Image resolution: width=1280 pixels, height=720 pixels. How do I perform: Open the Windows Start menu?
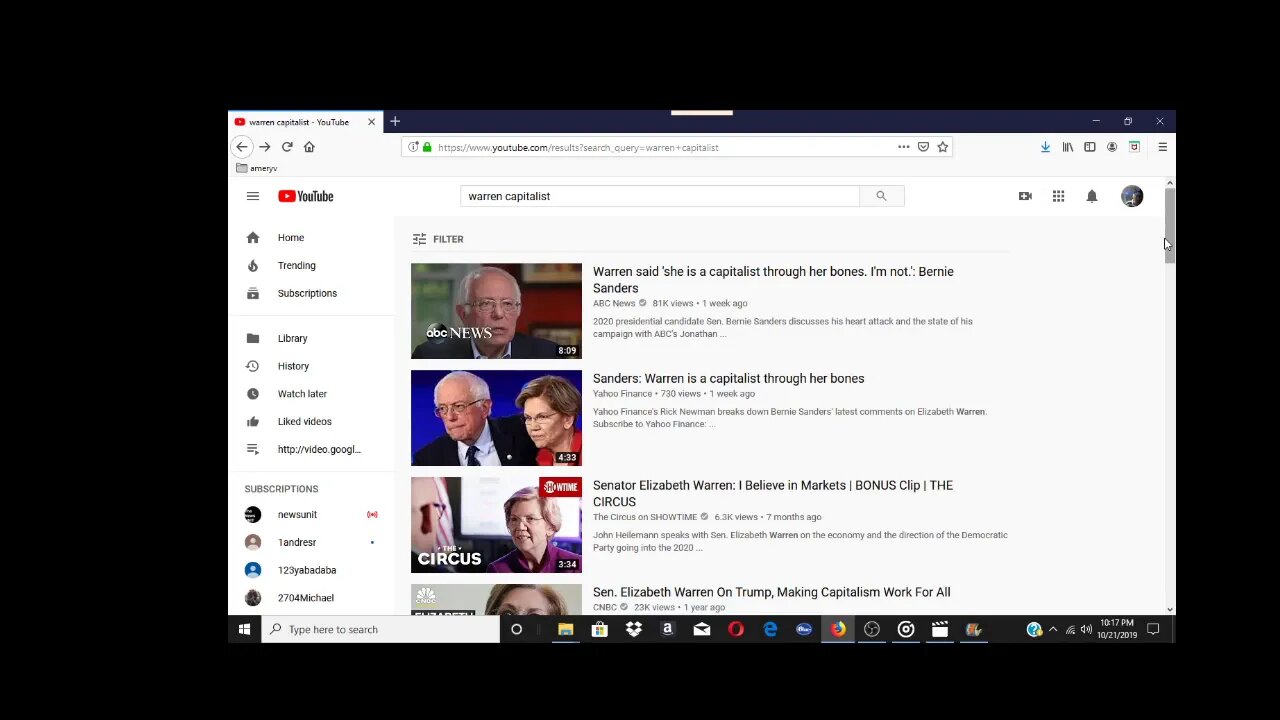pyautogui.click(x=244, y=630)
